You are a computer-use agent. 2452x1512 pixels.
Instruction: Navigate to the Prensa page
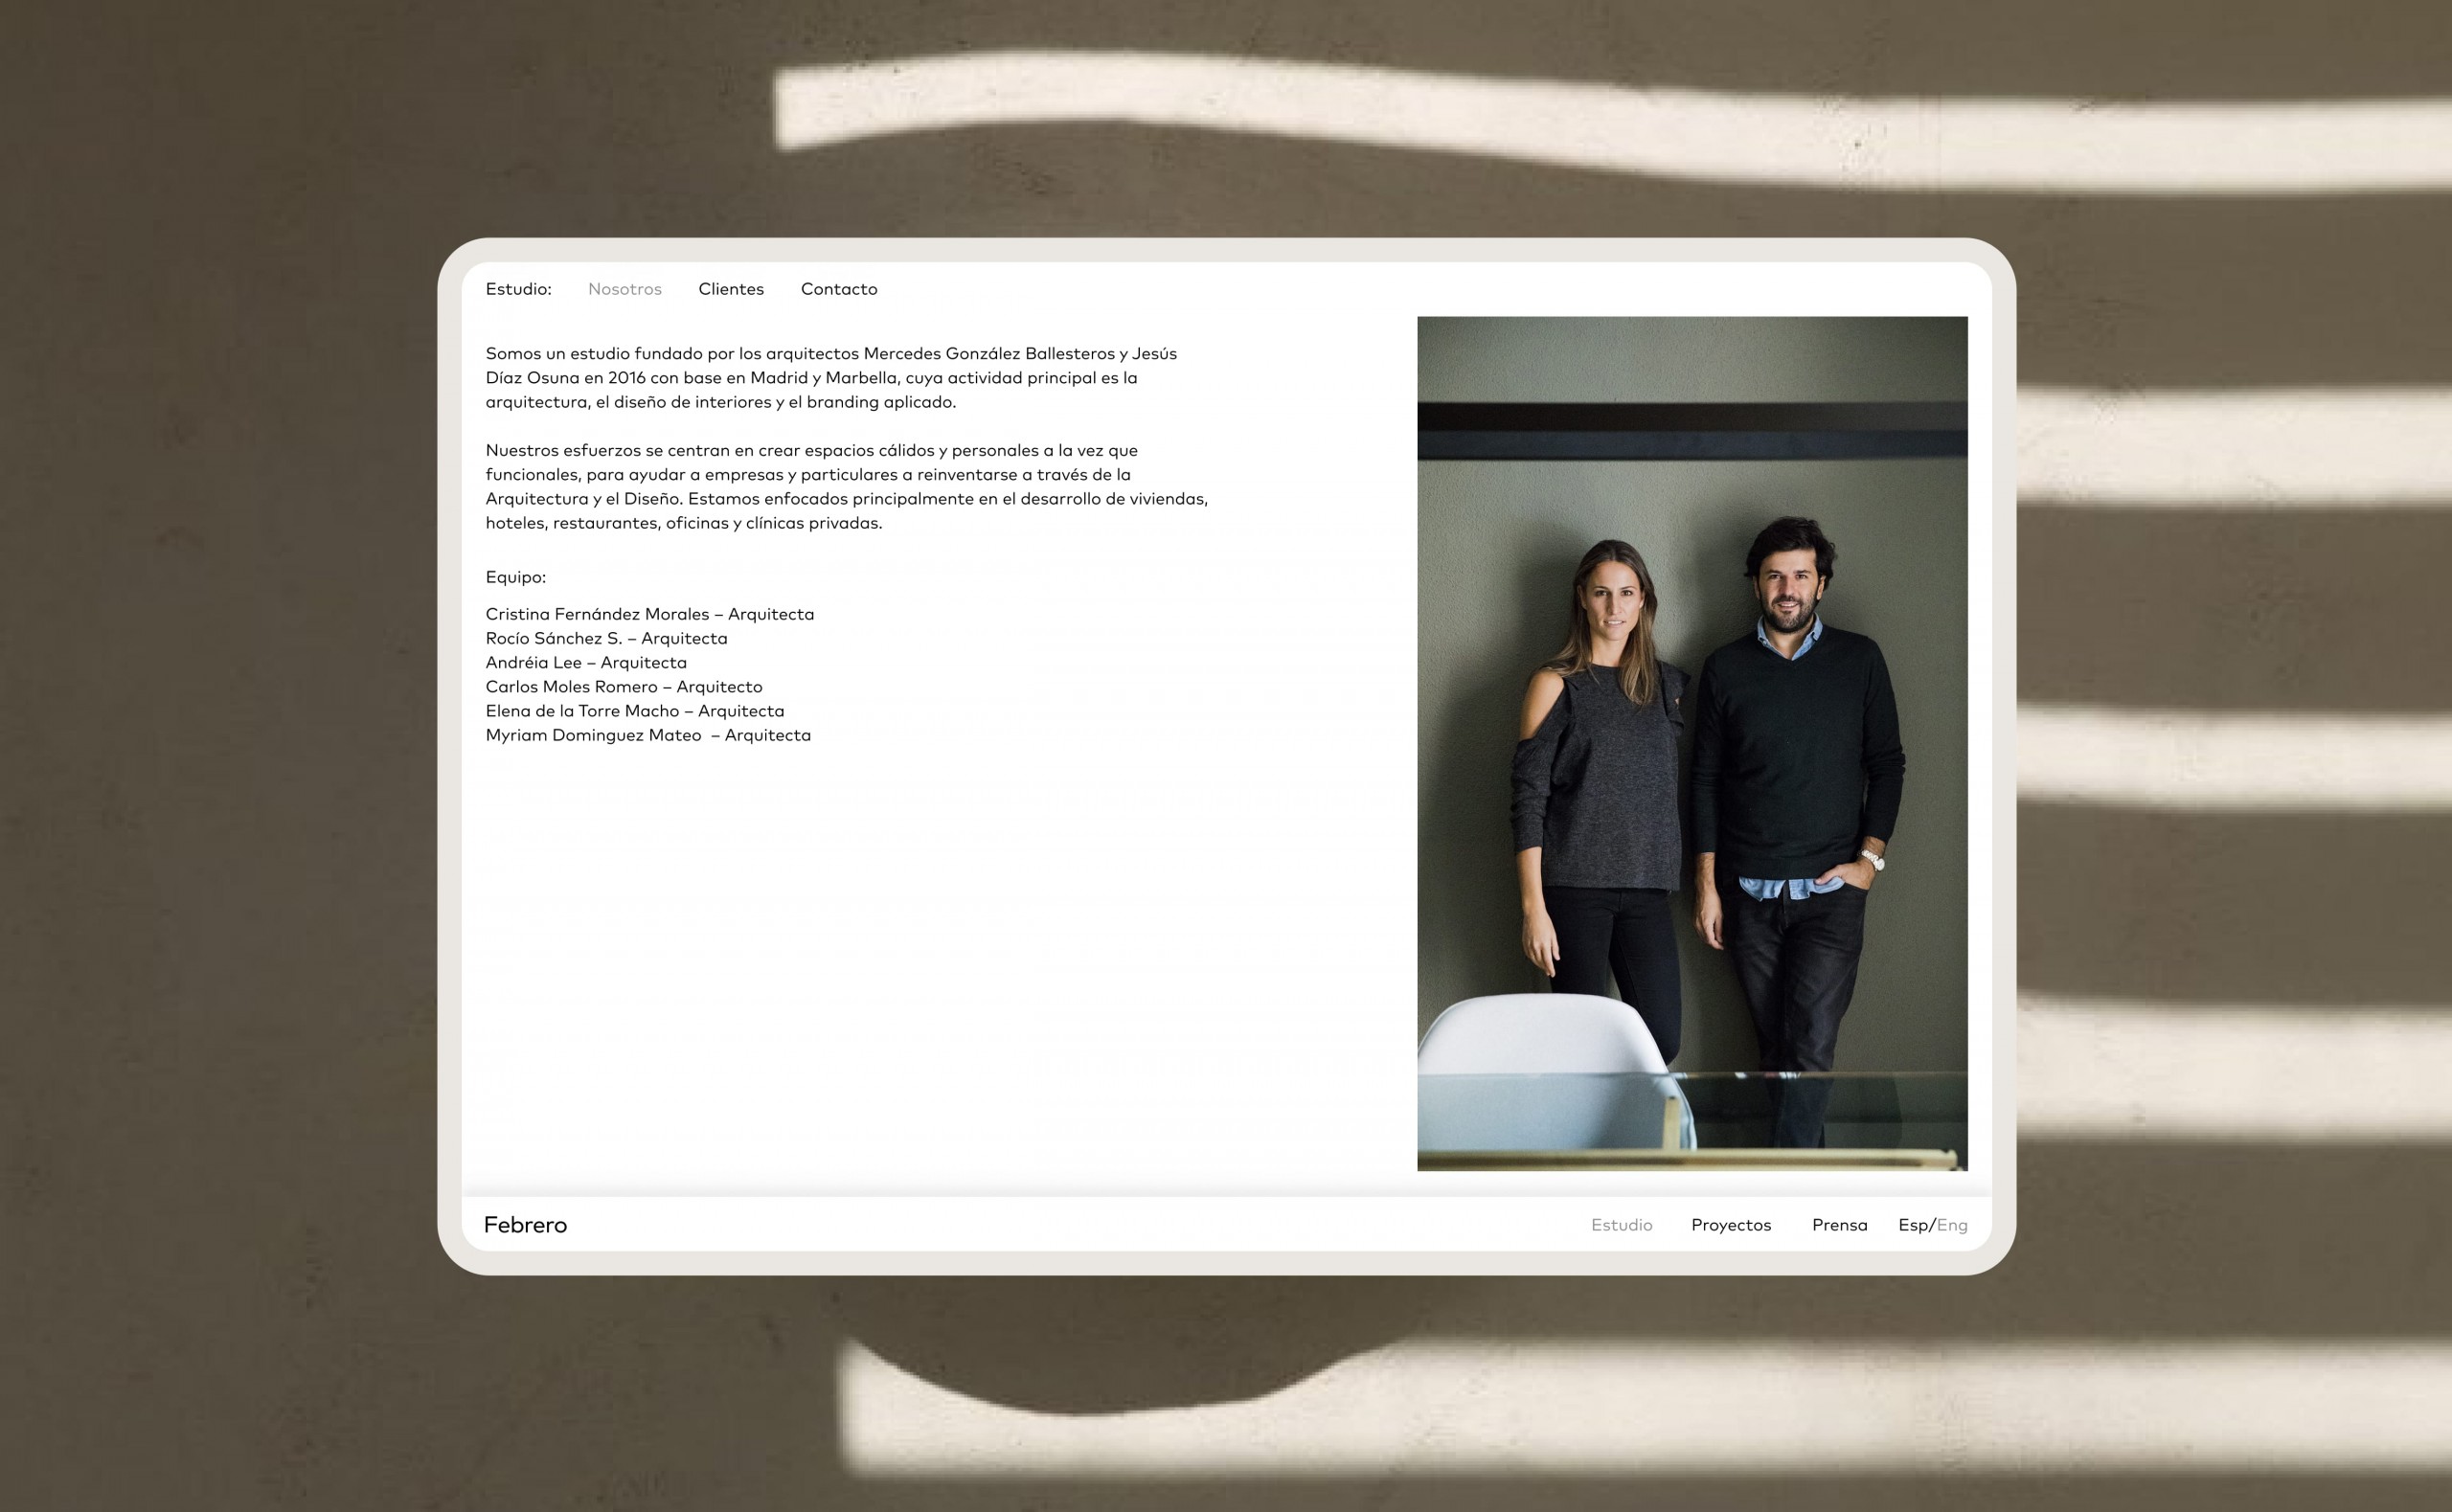(1839, 1225)
